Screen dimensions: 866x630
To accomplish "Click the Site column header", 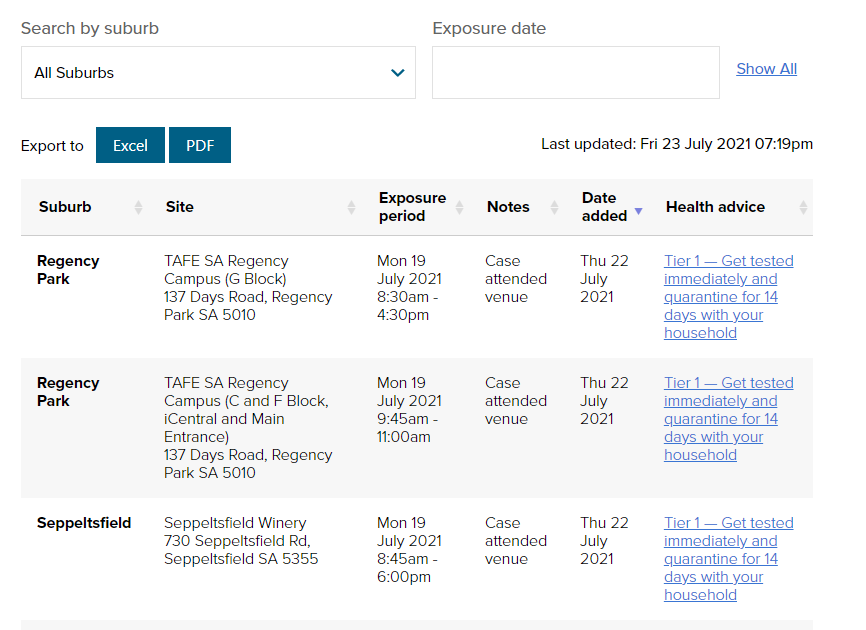I will pos(179,206).
